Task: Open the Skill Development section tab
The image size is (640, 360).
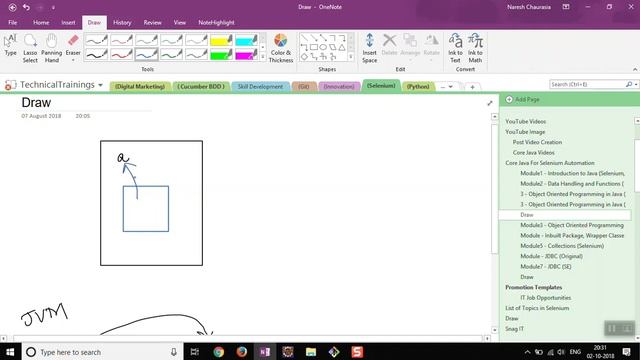Action: click(x=260, y=87)
